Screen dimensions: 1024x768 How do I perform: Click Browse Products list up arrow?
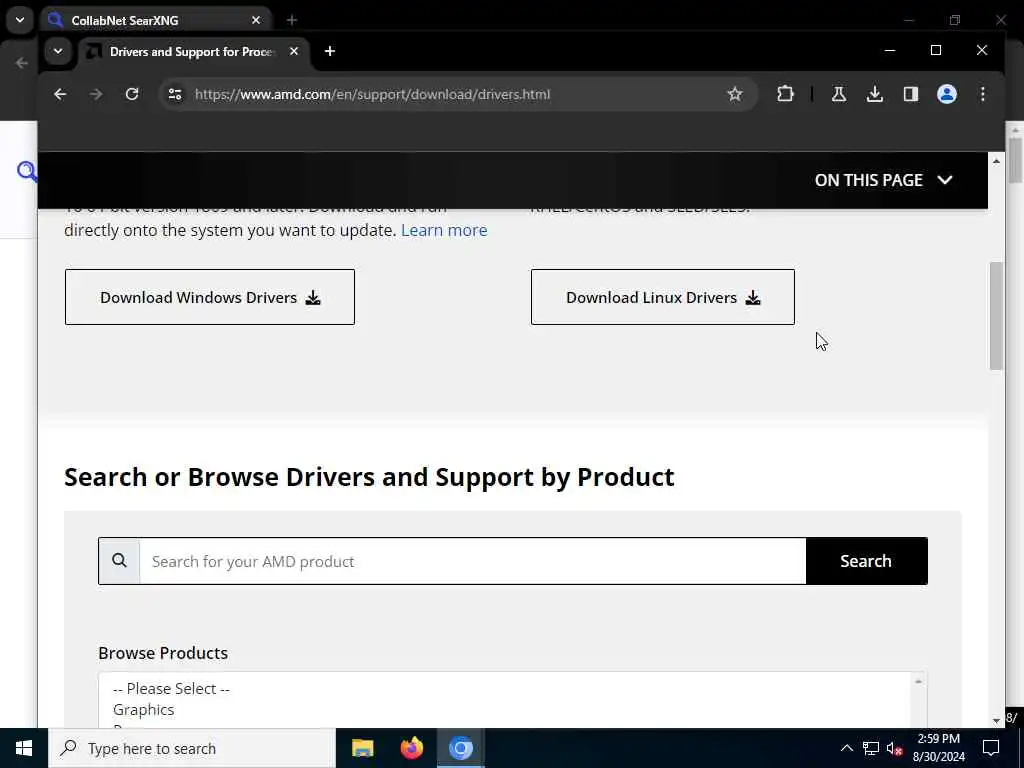918,682
